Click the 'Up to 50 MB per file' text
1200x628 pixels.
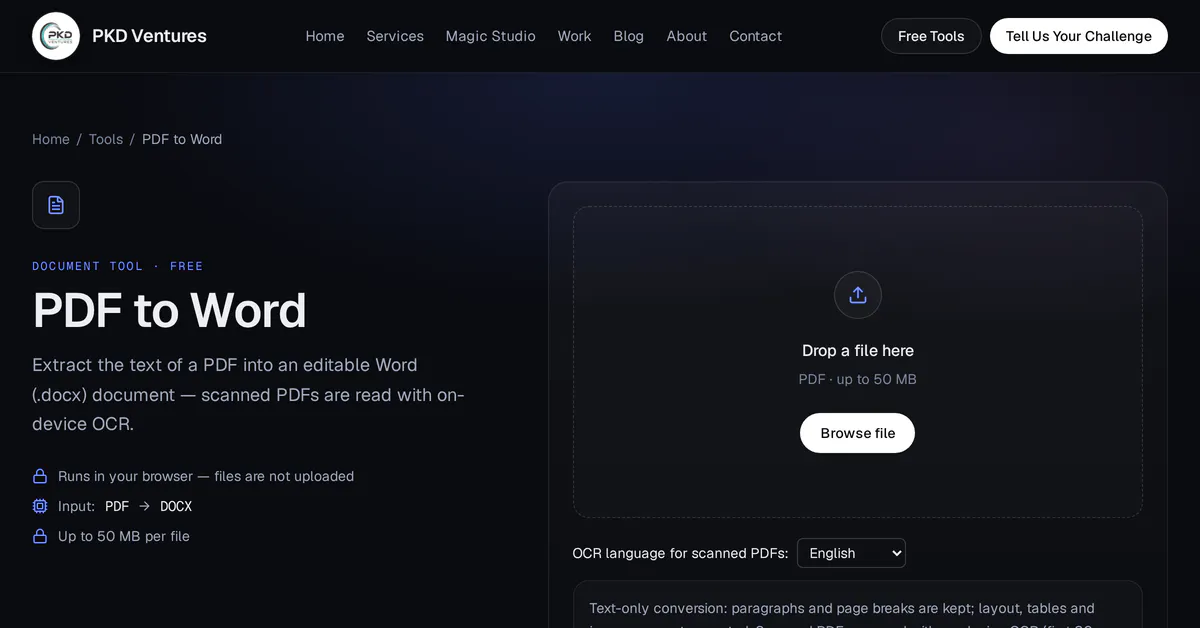tap(124, 536)
